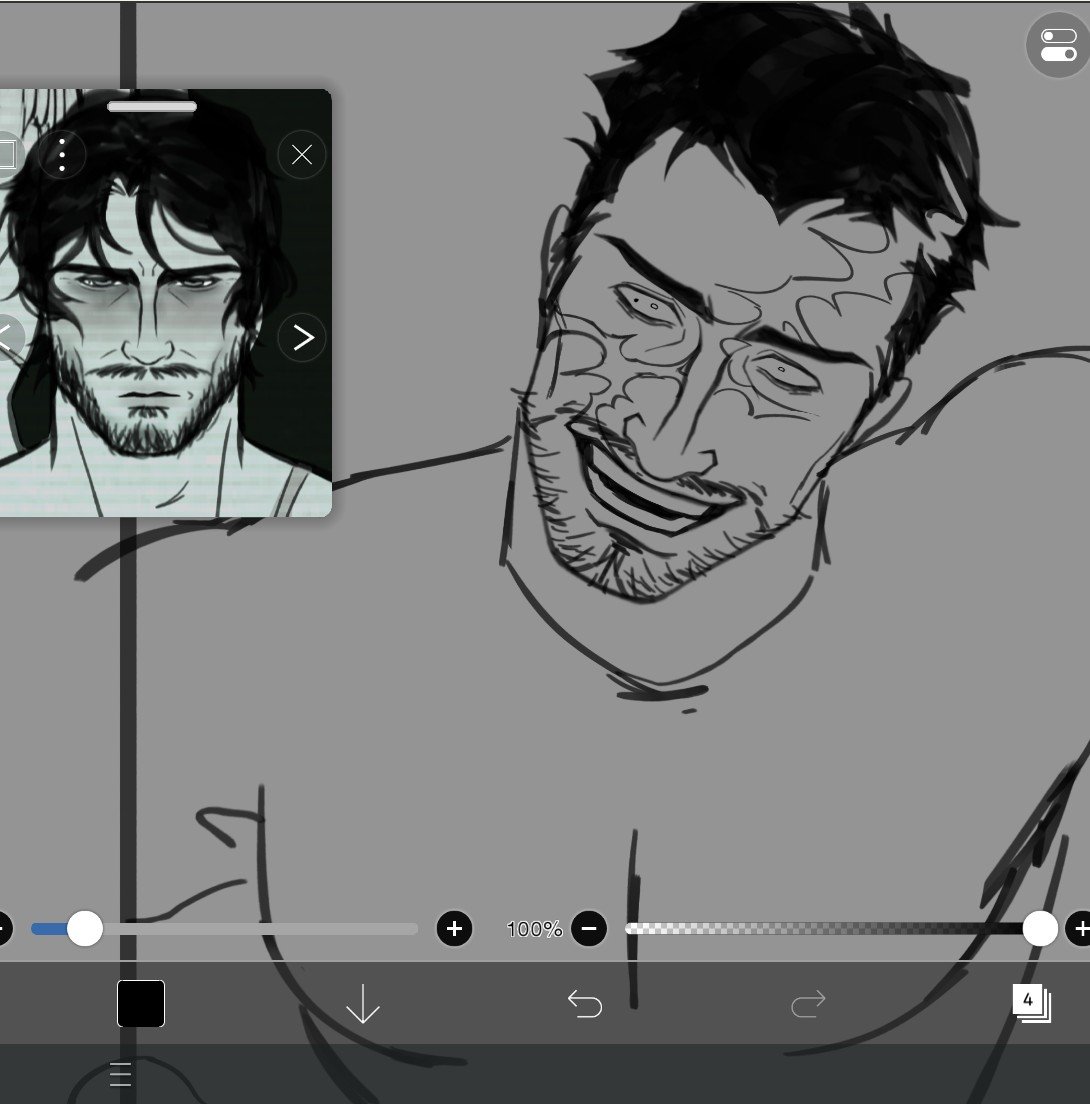The width and height of the screenshot is (1090, 1104).
Task: Open the layers panel showing 4
Action: click(x=1031, y=1003)
